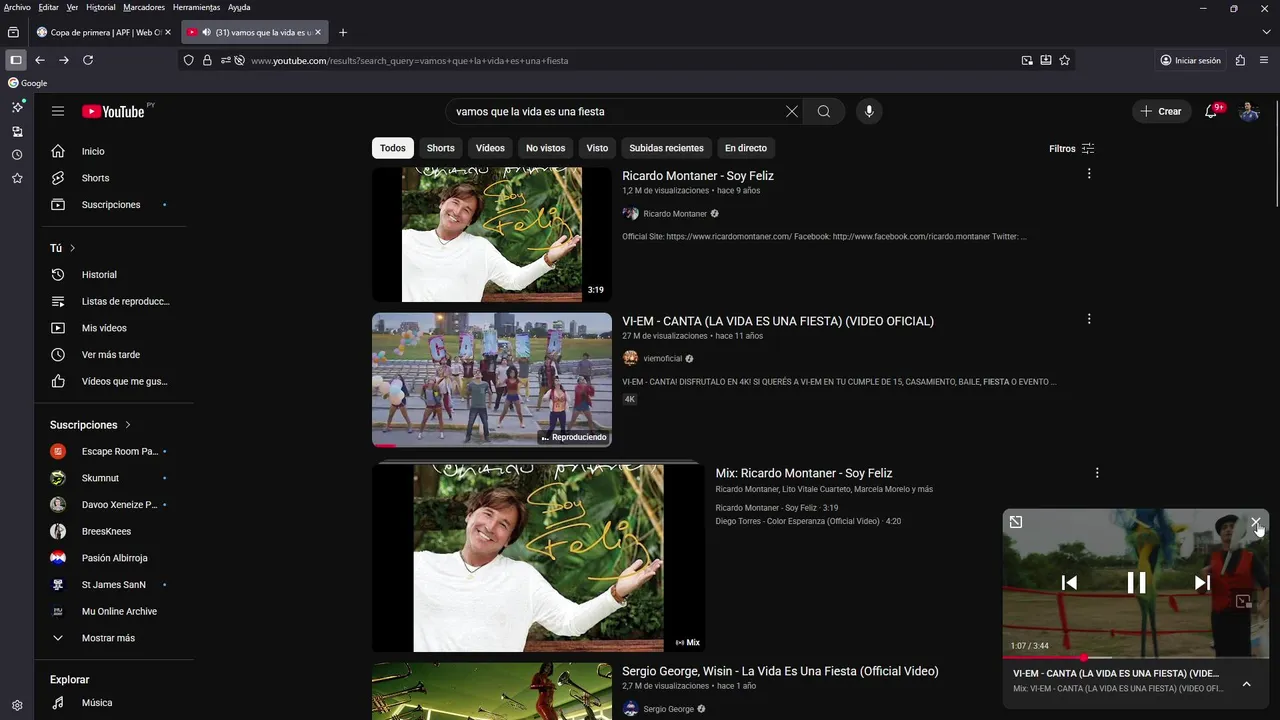Select the Shorts filter chip

441,148
